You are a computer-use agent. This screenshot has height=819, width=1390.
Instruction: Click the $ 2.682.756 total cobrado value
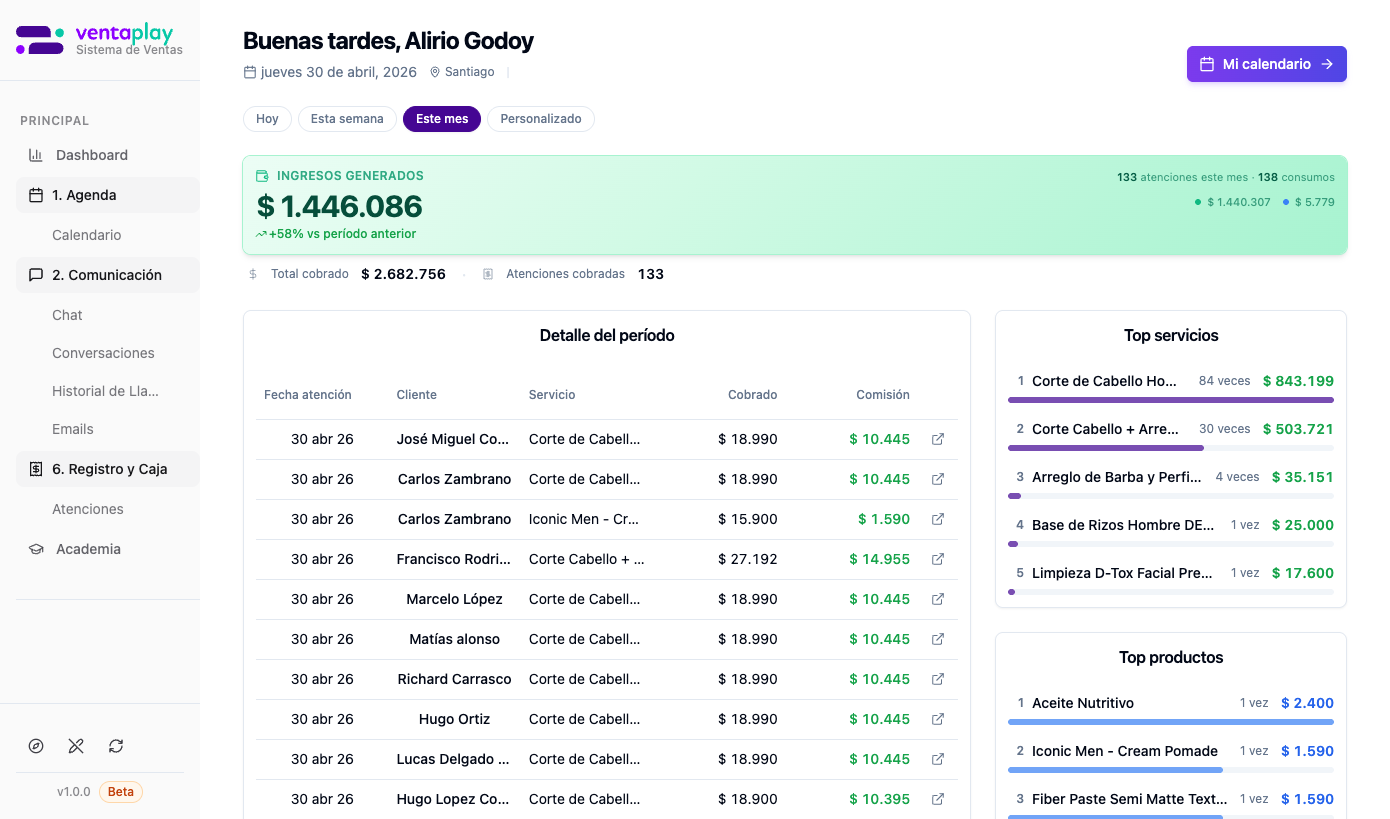pyautogui.click(x=404, y=274)
